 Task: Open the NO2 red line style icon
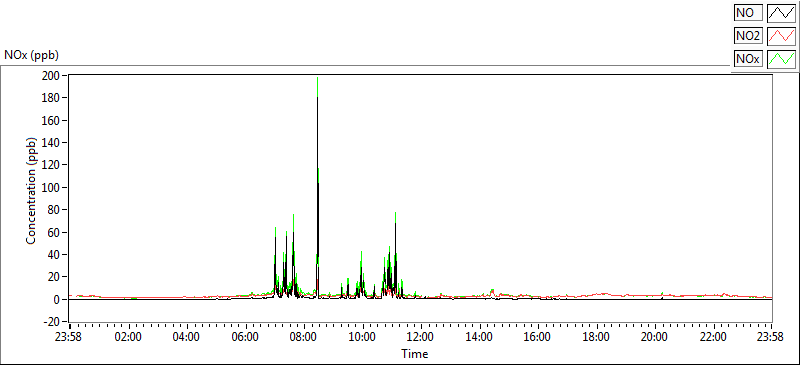coord(782,36)
